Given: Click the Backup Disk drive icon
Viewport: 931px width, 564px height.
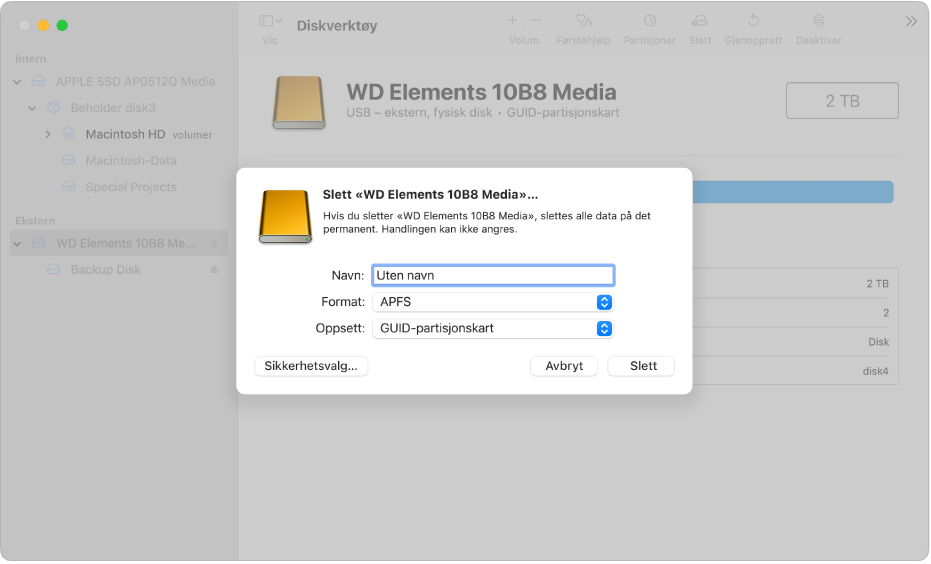Looking at the screenshot, I should 54,270.
